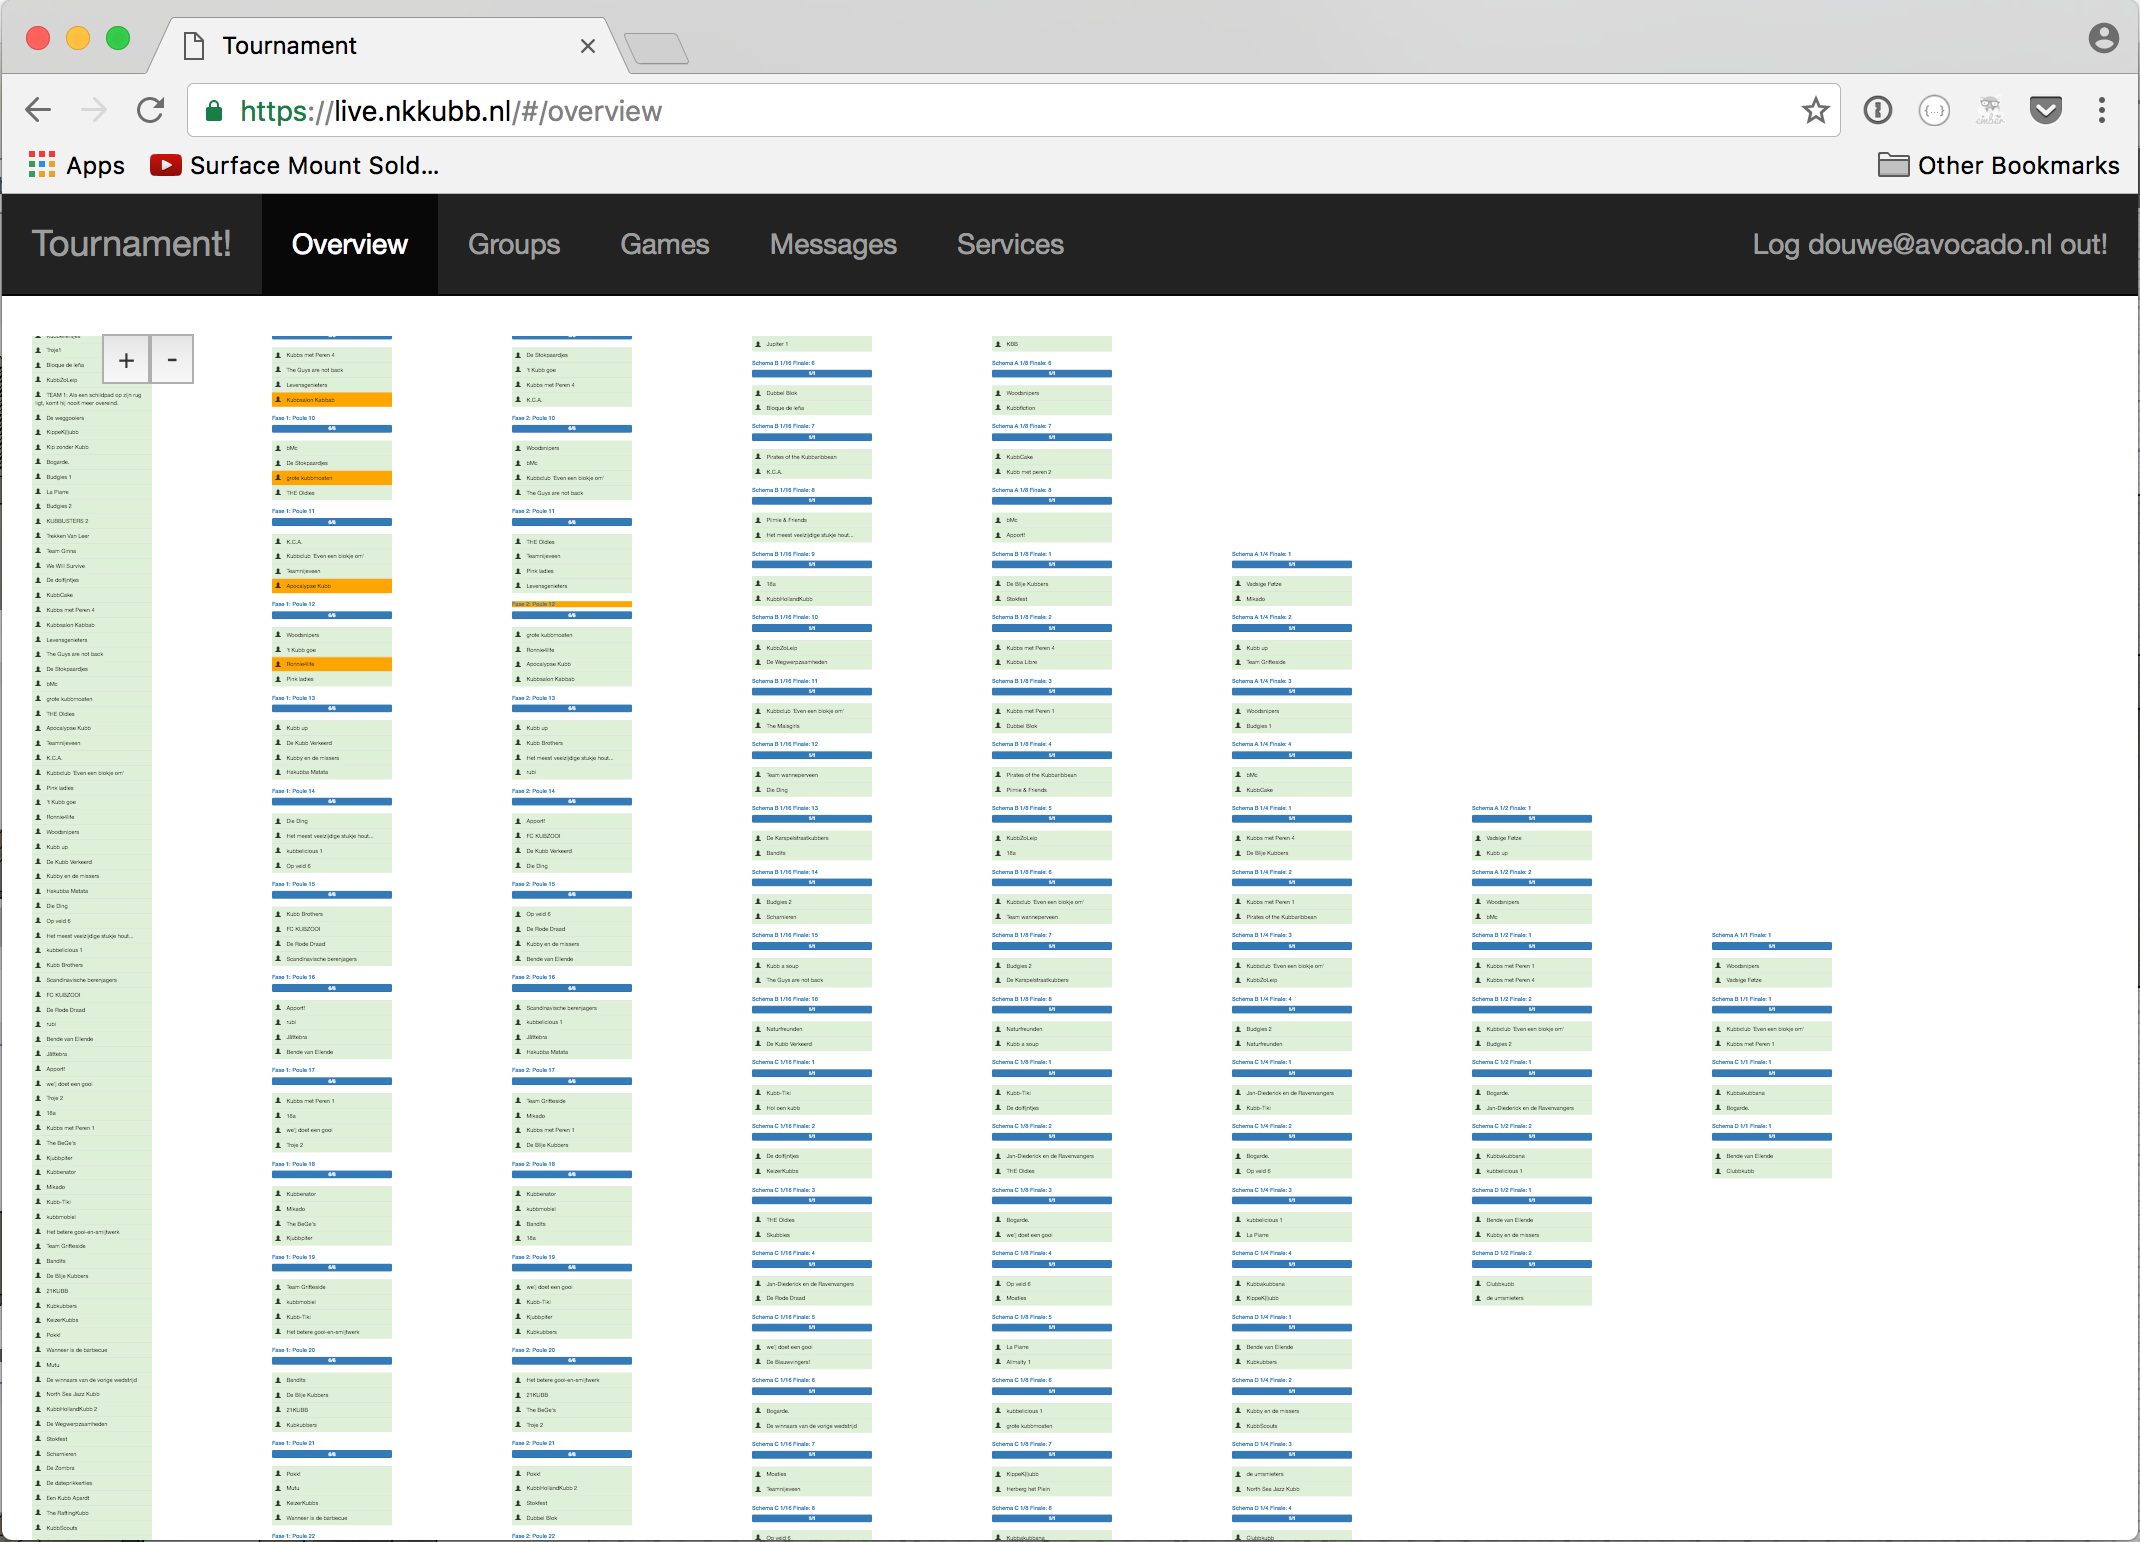
Task: Click the progress bar under Fase 1: Poule 10
Action: tap(332, 429)
